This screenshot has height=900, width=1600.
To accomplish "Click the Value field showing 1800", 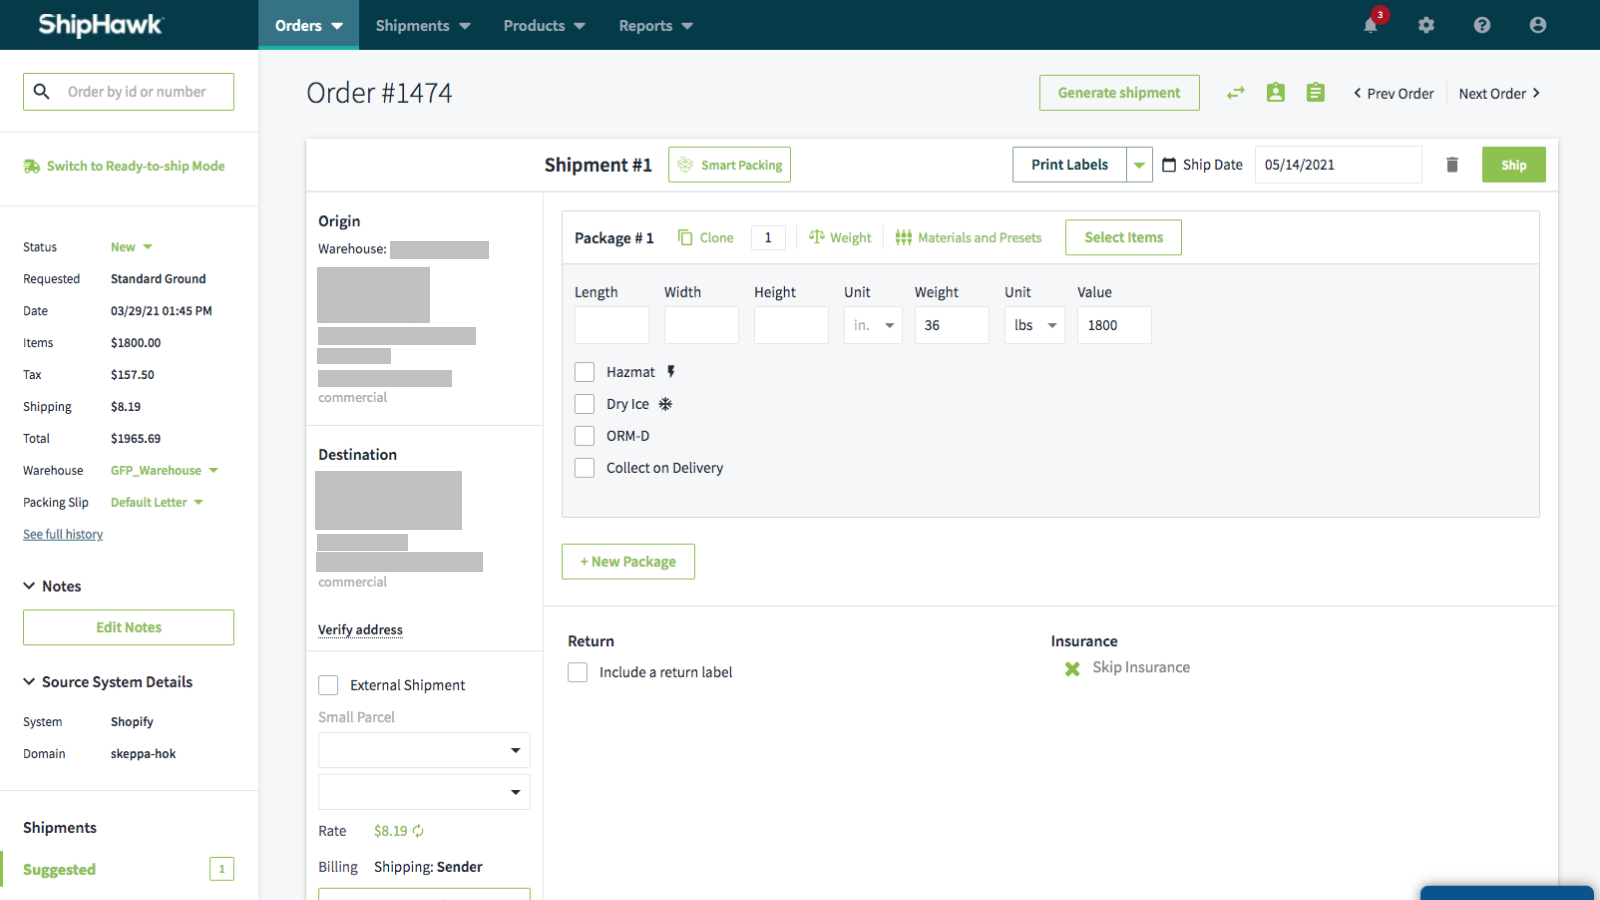I will 1114,325.
